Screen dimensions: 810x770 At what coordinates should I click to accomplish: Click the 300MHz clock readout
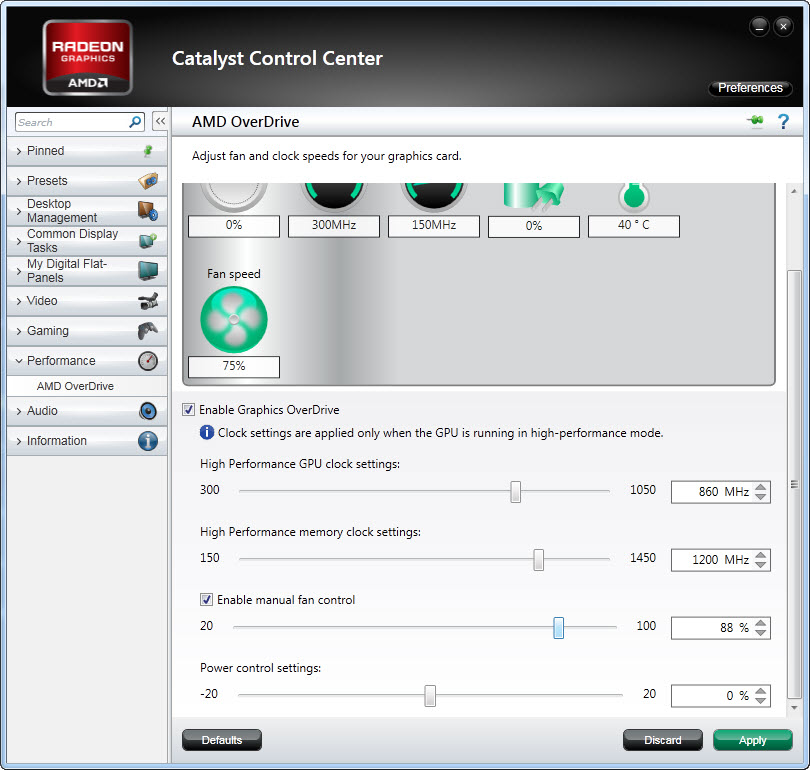334,226
